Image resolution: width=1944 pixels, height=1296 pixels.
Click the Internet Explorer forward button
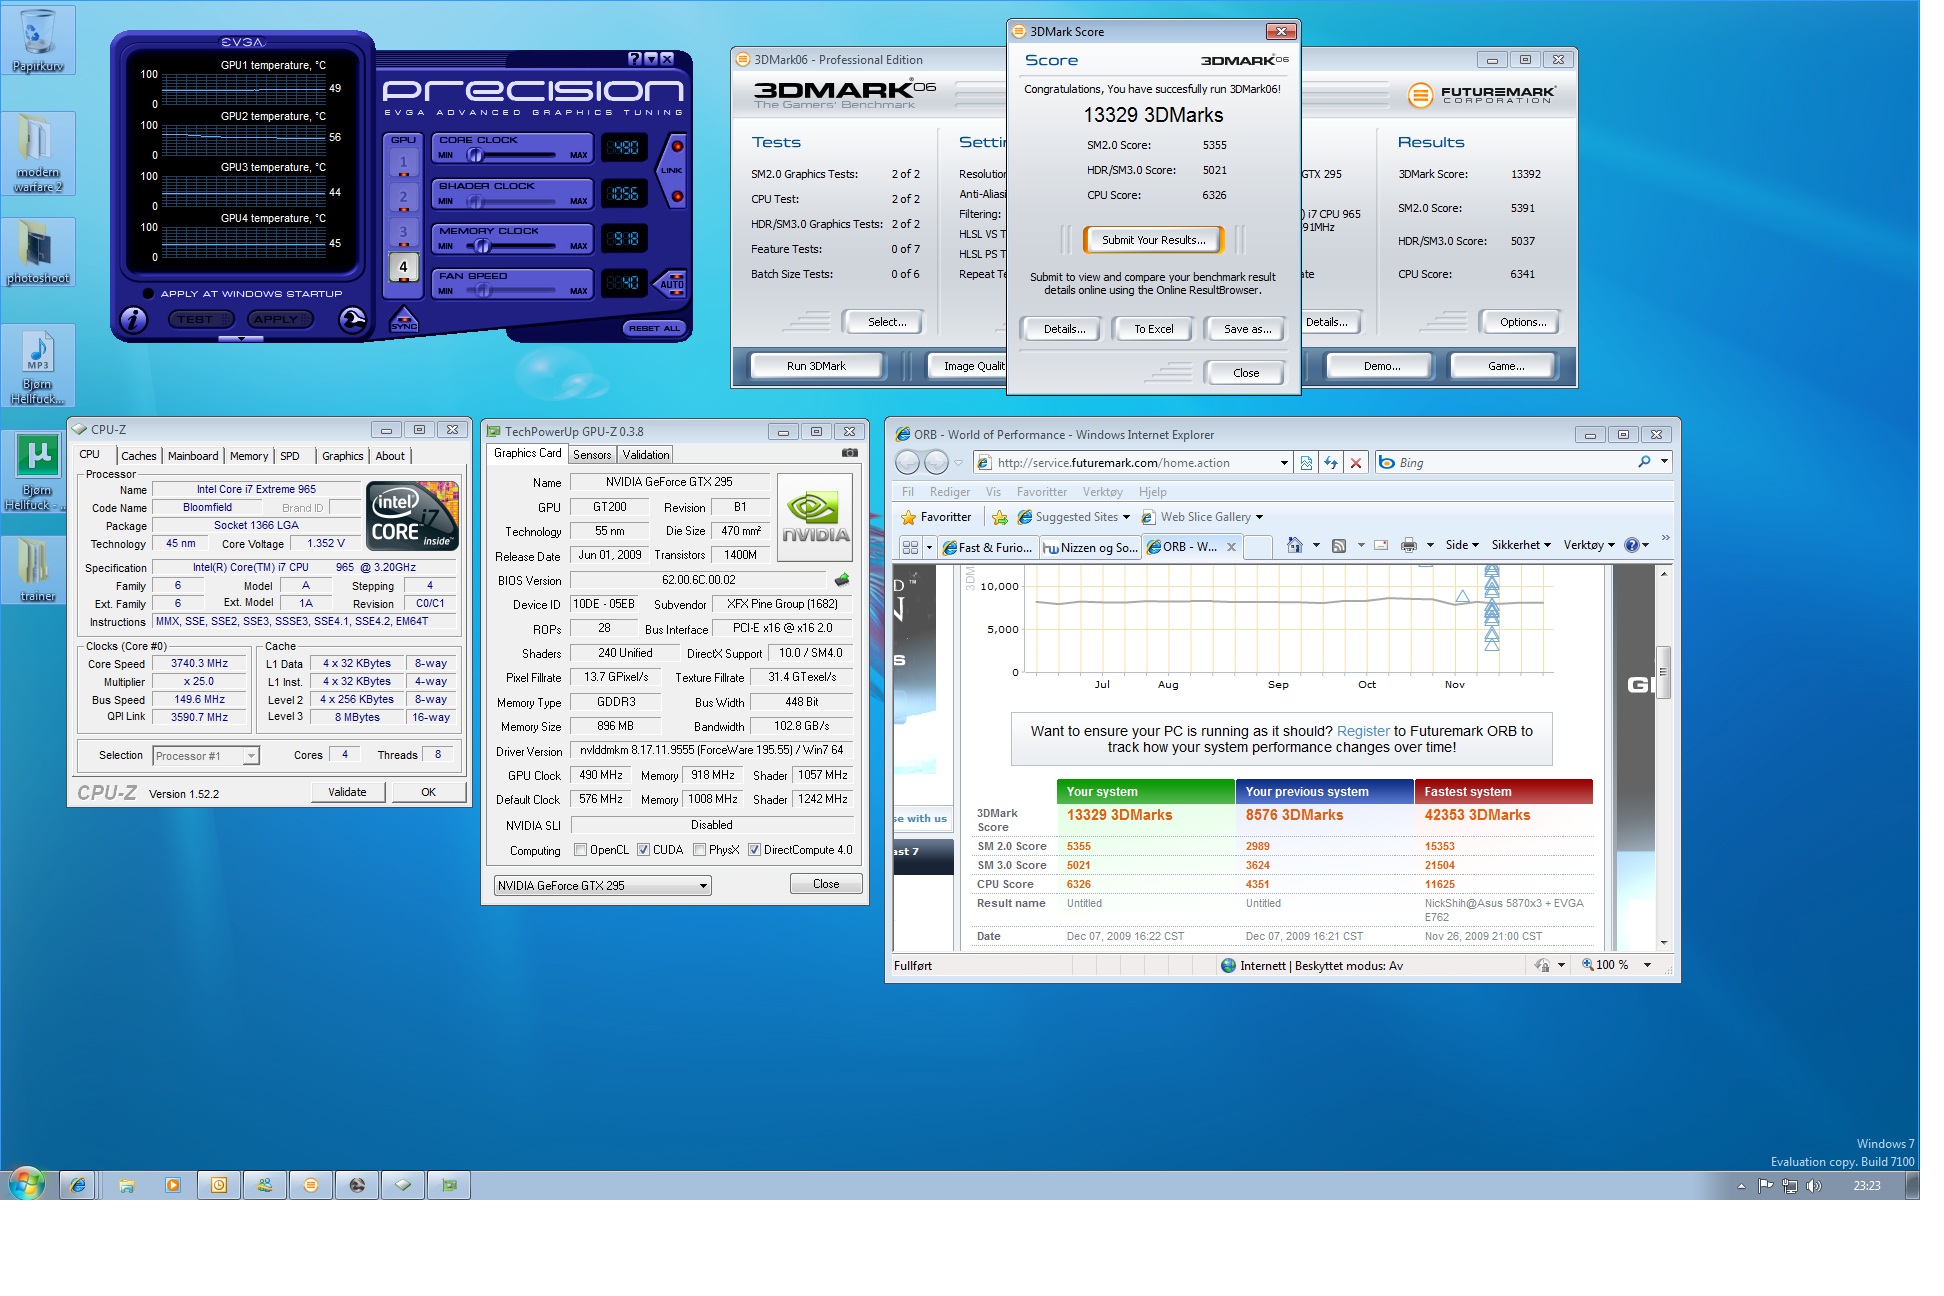pos(936,462)
